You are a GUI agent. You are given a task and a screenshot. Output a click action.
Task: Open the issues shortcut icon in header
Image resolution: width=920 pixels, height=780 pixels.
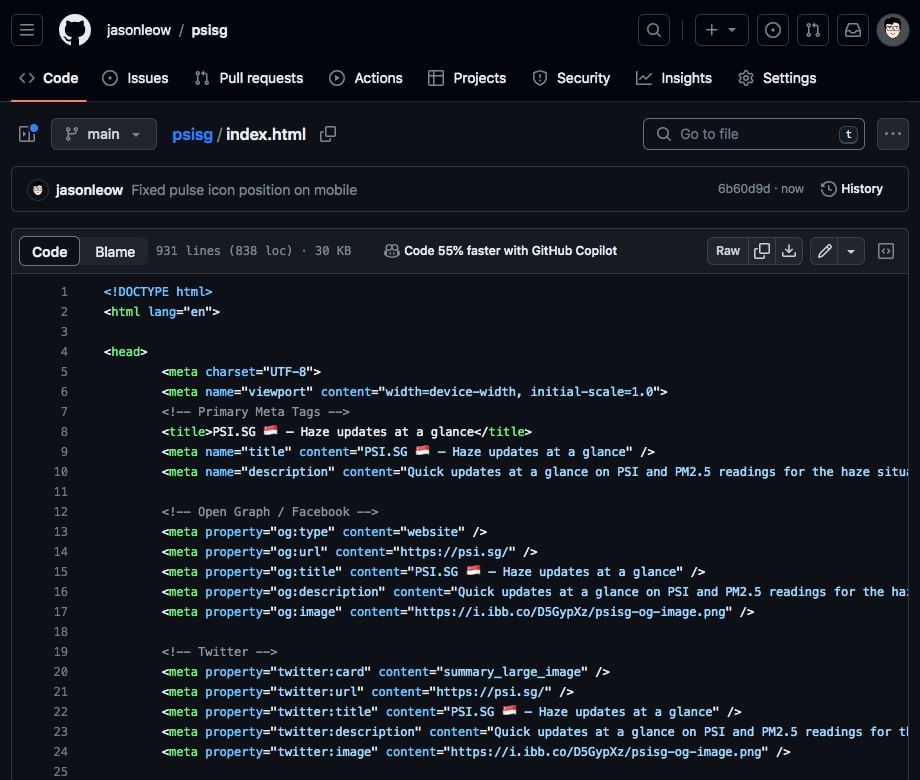773,30
